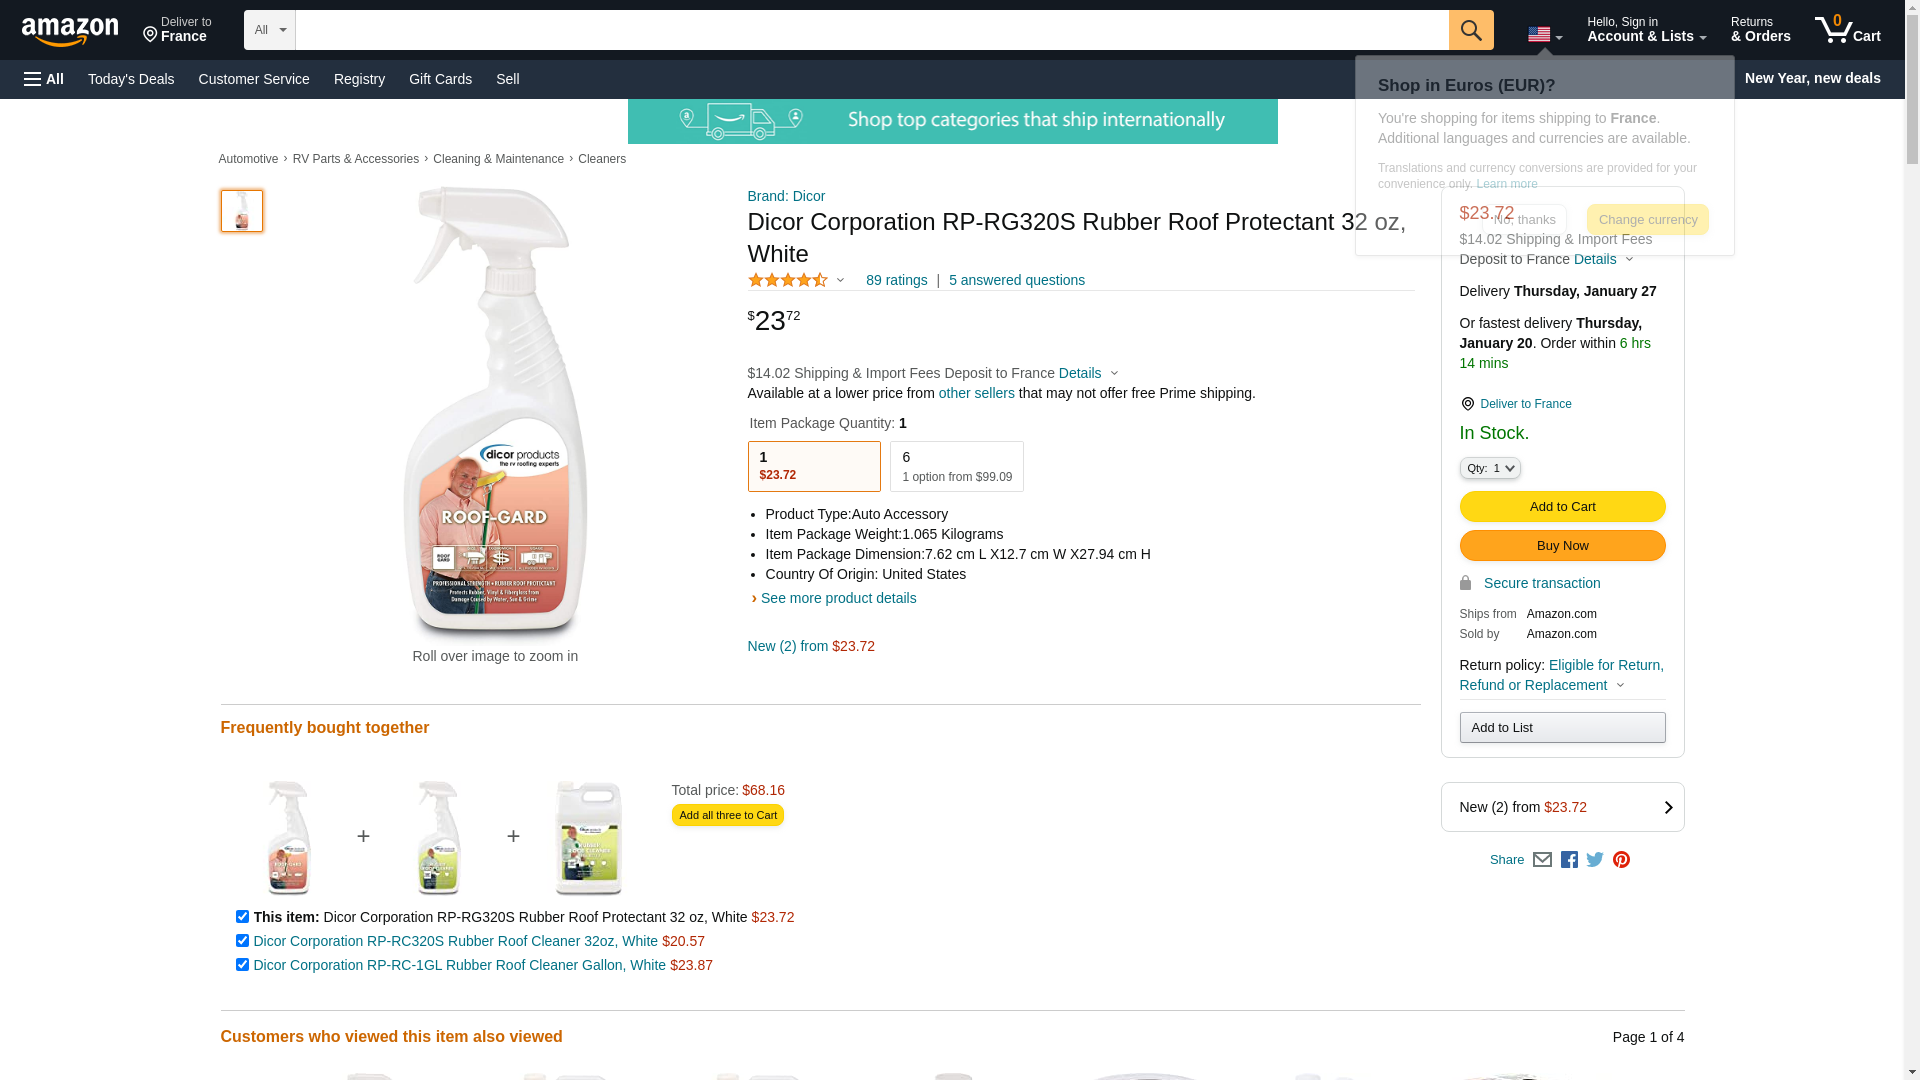Share product on Facebook
The width and height of the screenshot is (1920, 1080).
(x=1569, y=860)
